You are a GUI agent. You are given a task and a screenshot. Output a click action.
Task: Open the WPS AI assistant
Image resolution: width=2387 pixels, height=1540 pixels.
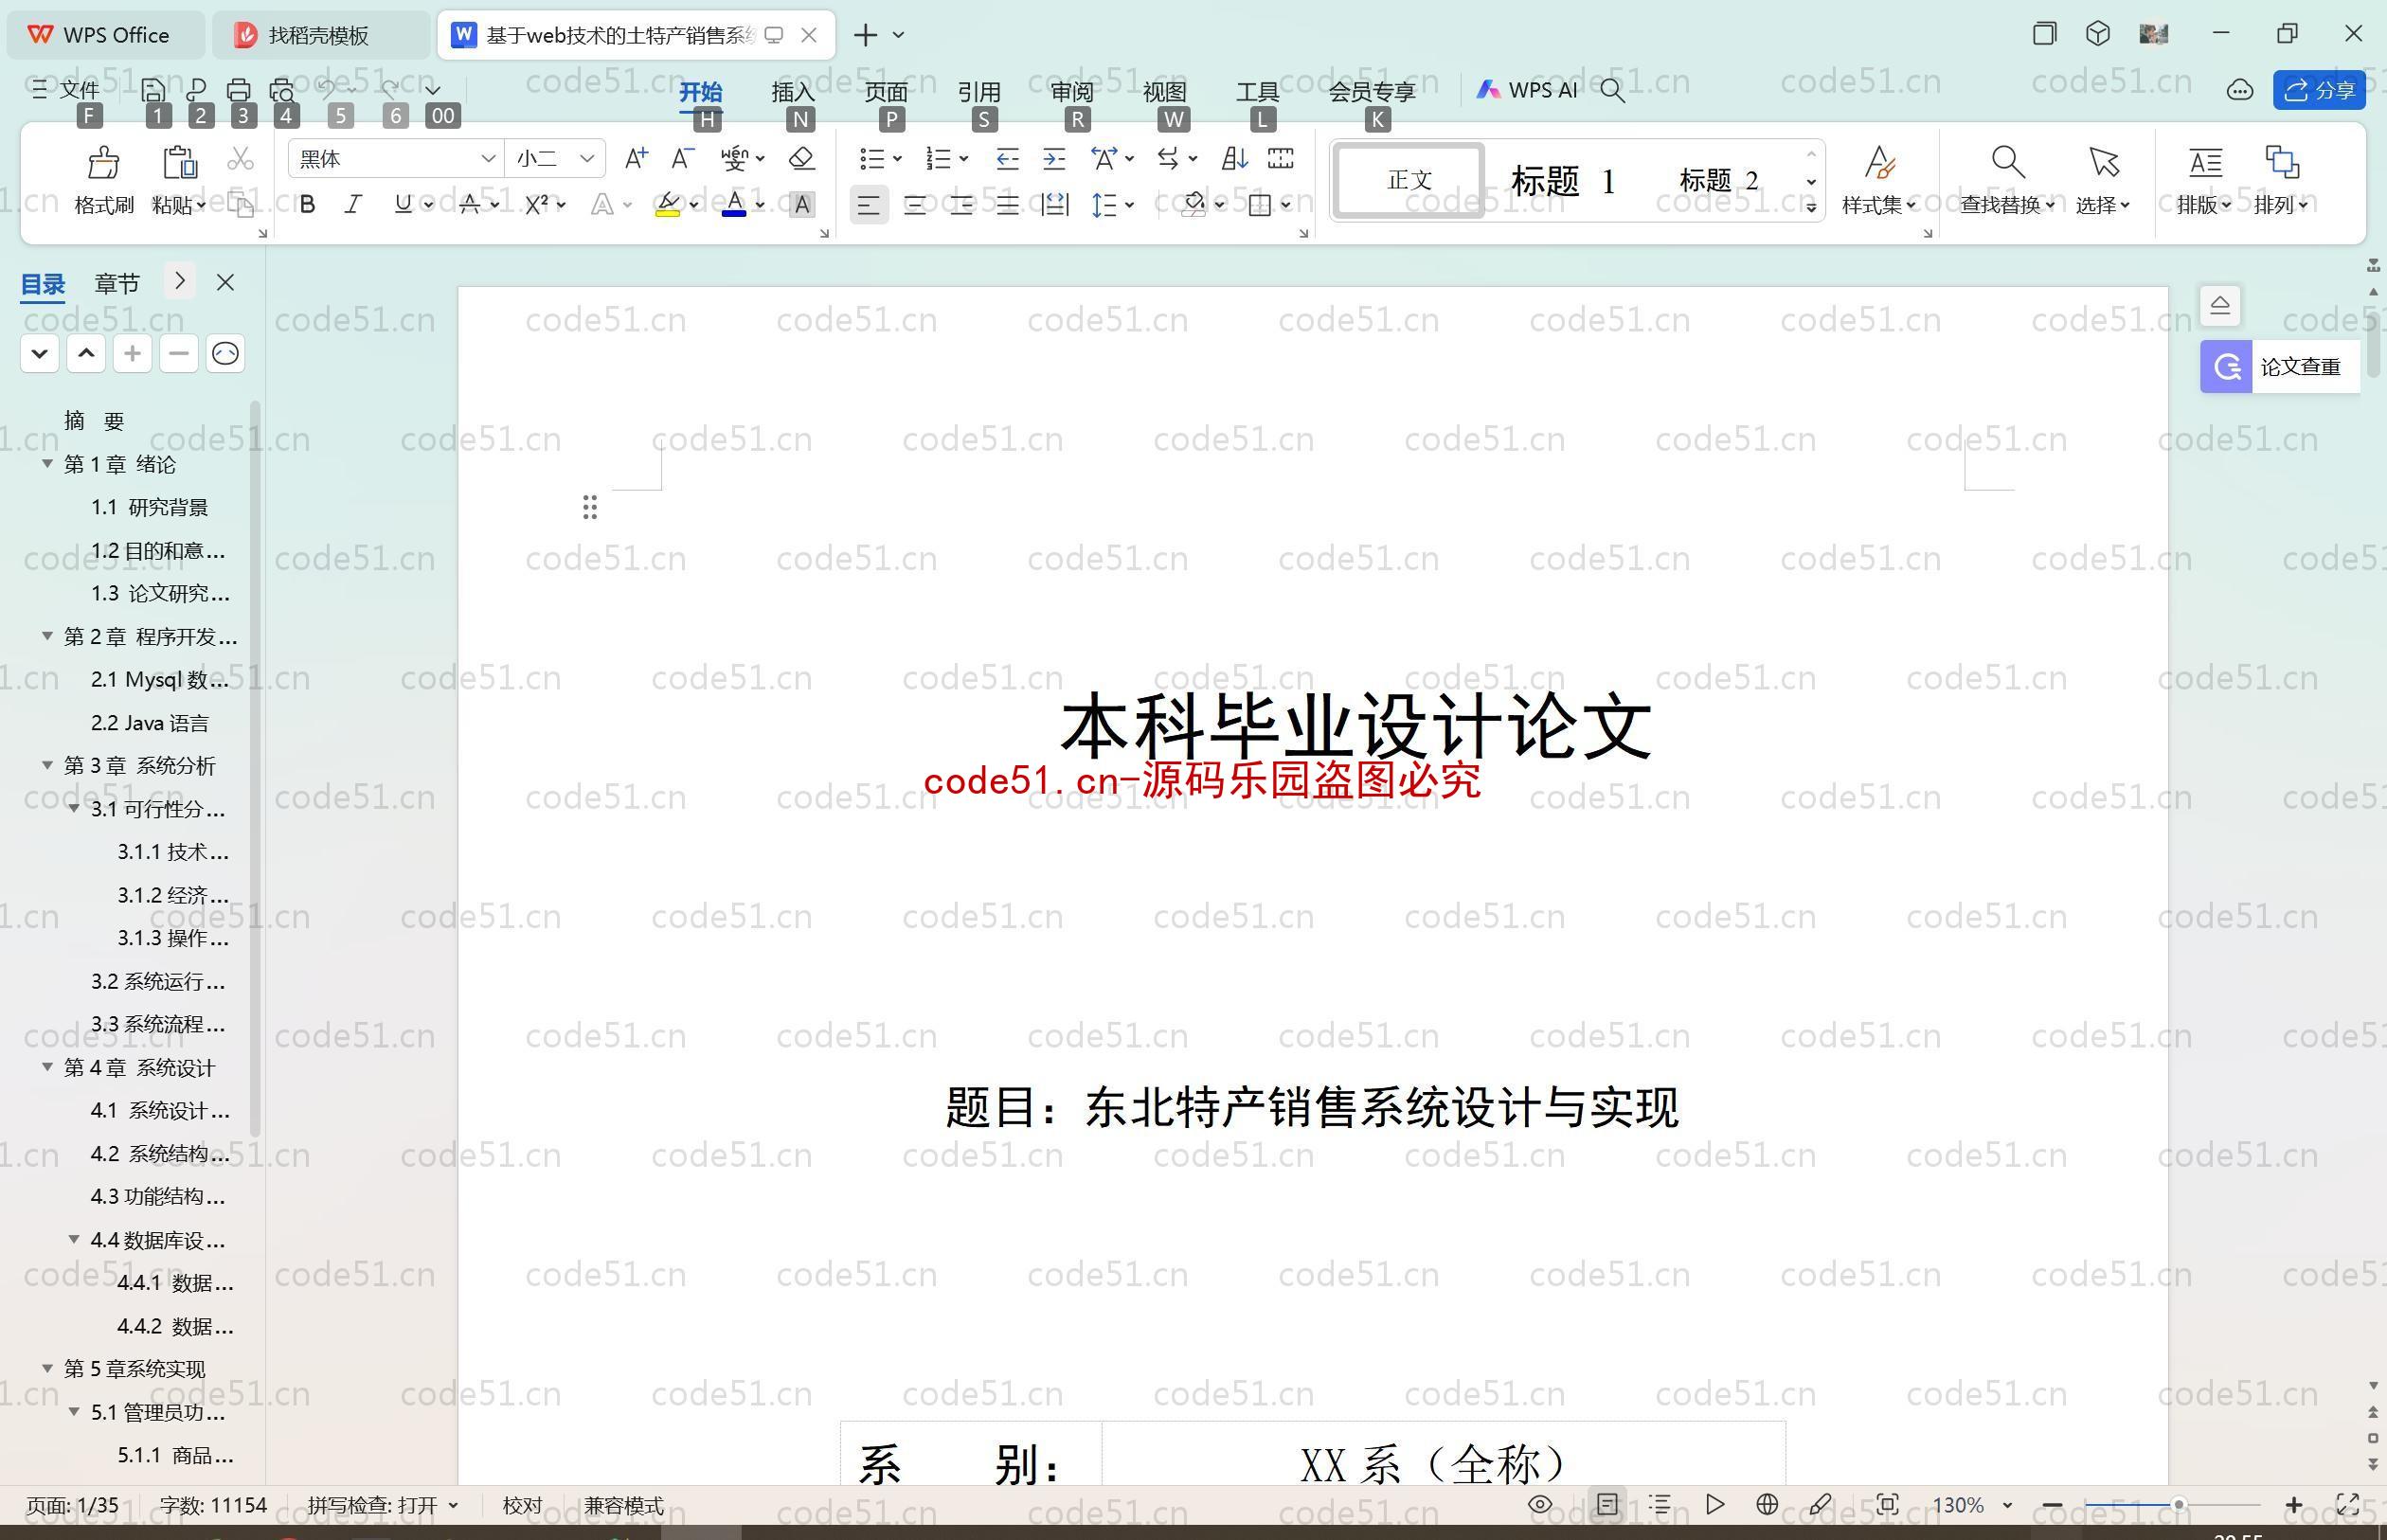point(1527,90)
